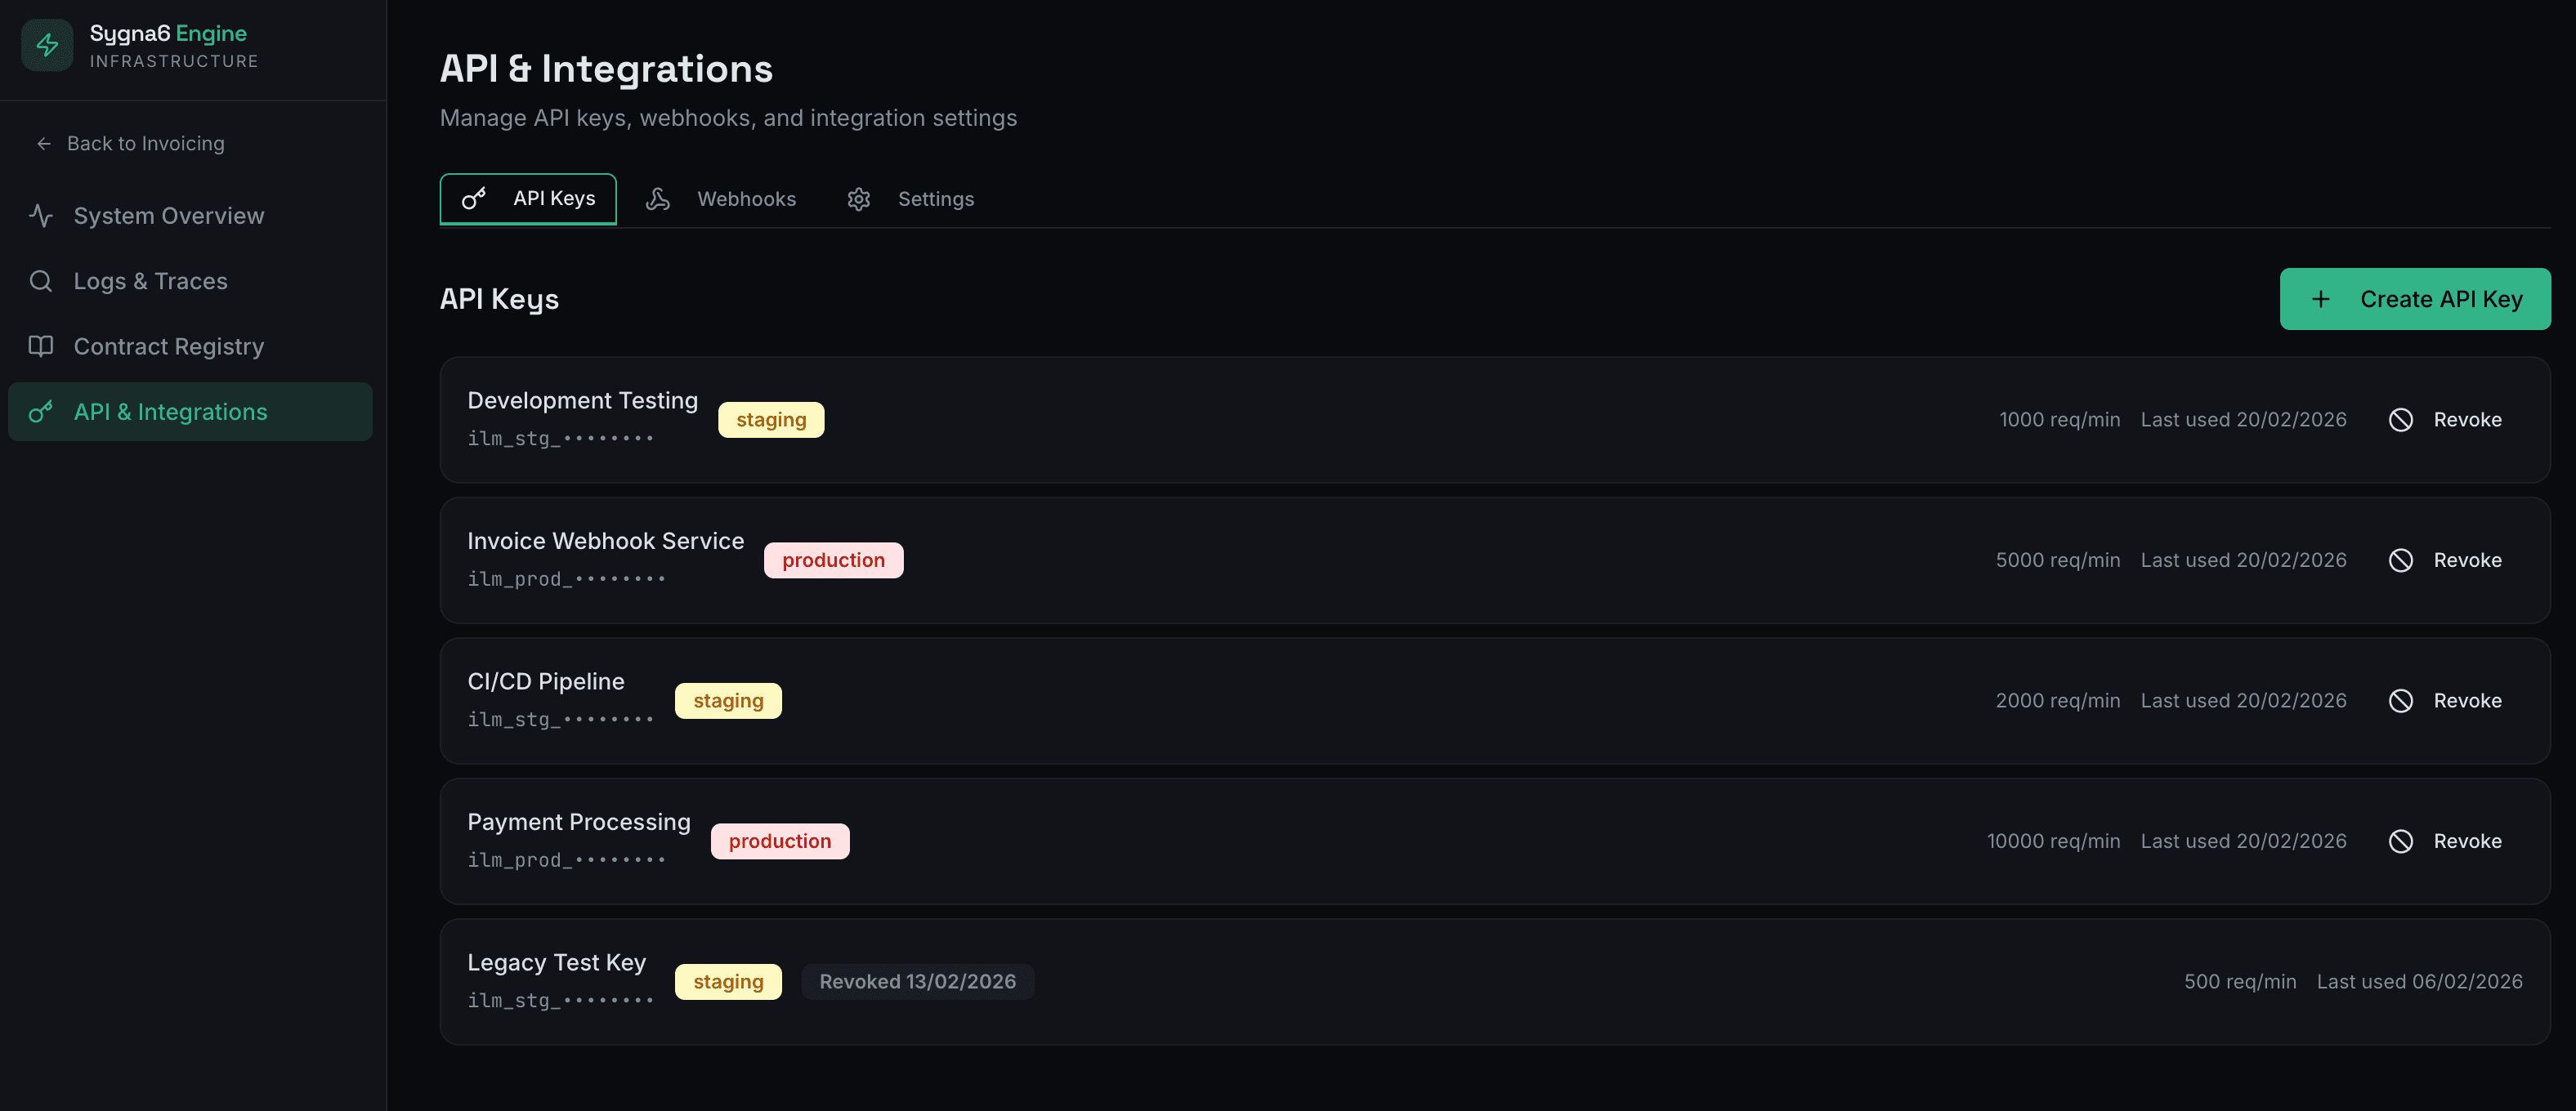The image size is (2576, 1111).
Task: Click the waveform icon beside System Overview
Action: [41, 215]
